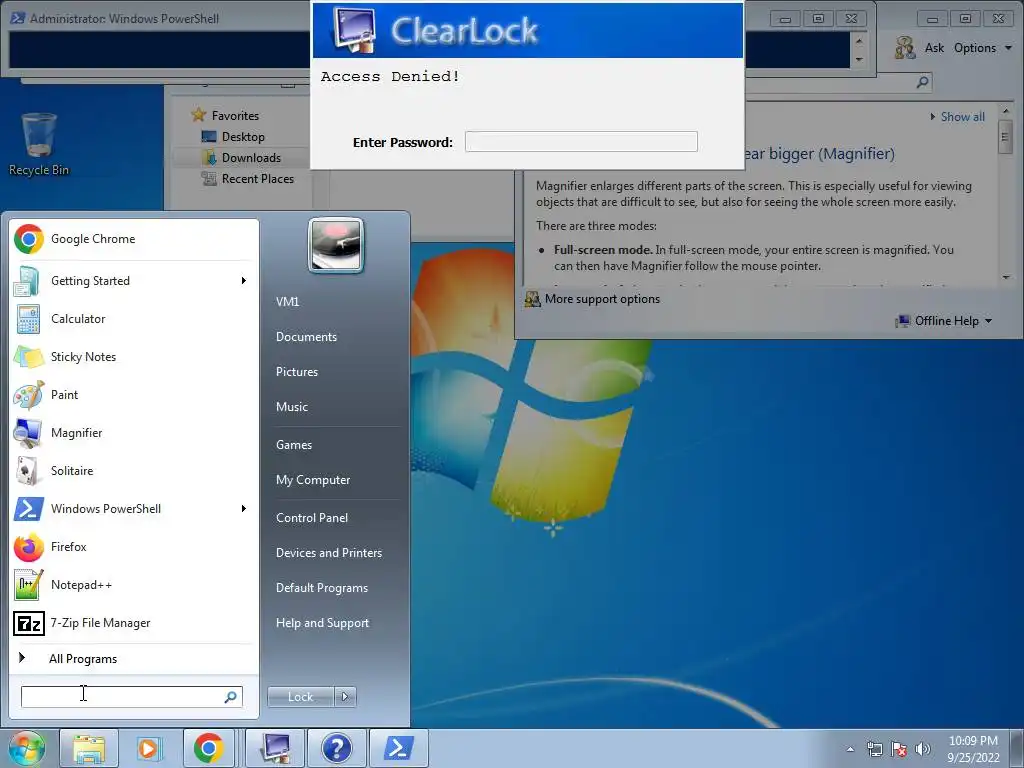Click the taskbar clock and date
1024x768 pixels.
pos(973,749)
